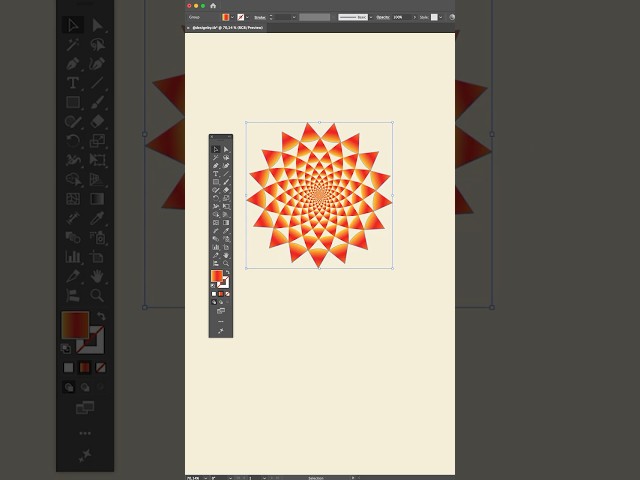Enable Color mode button in small floating toolbar
640x480 pixels.
click(214, 294)
